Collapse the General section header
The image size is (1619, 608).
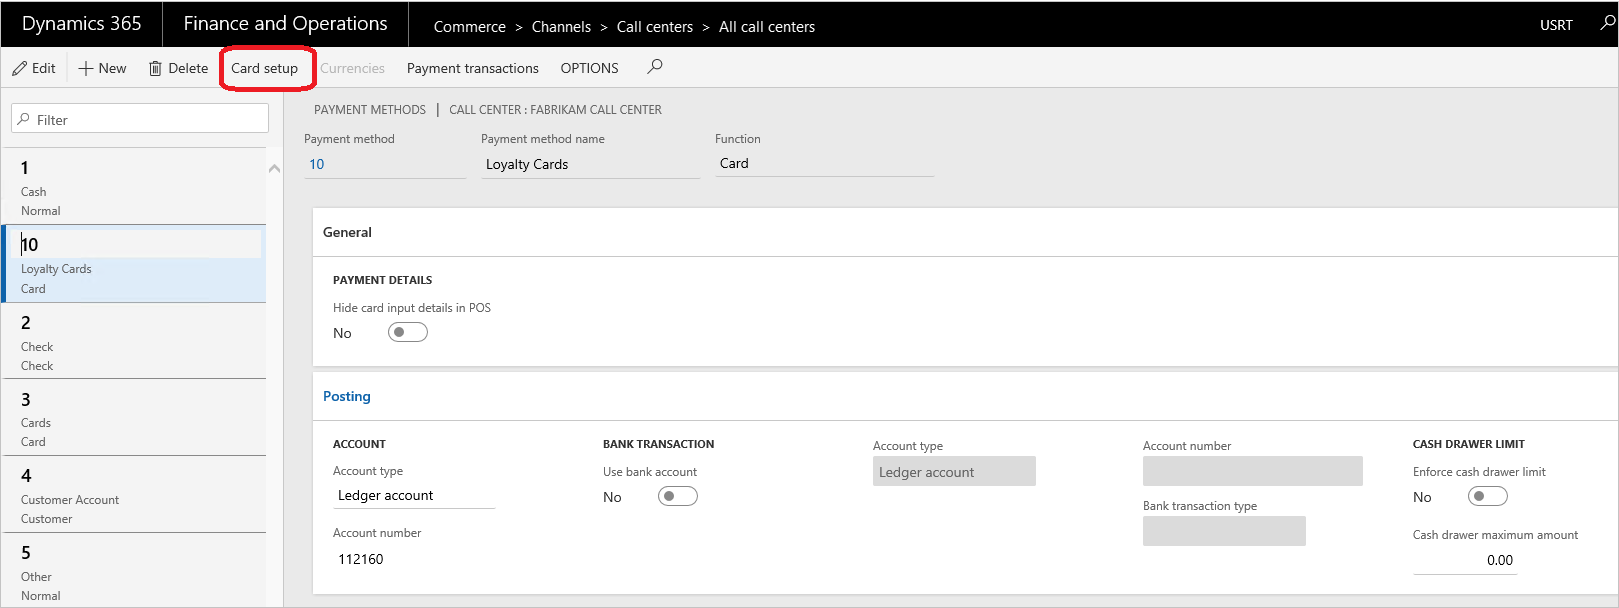[347, 232]
